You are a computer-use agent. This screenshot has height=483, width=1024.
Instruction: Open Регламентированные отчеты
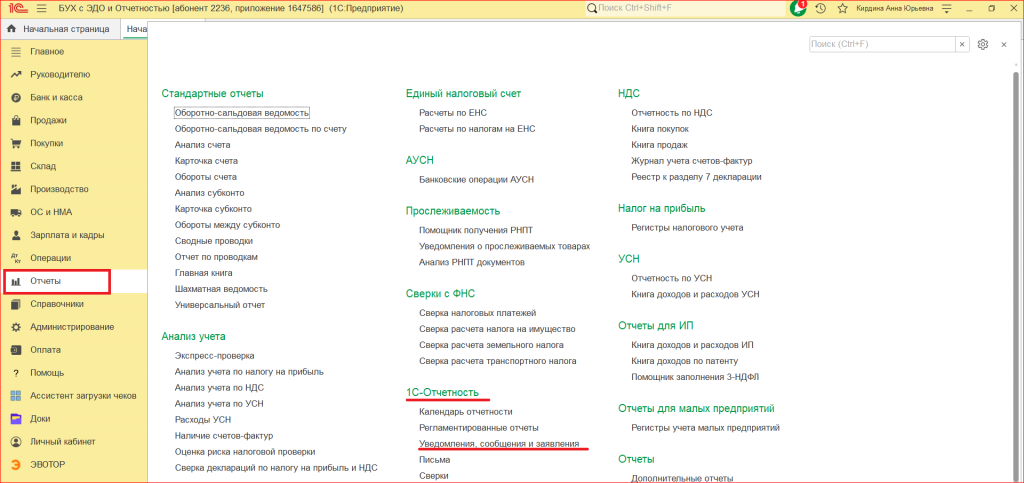coord(479,428)
